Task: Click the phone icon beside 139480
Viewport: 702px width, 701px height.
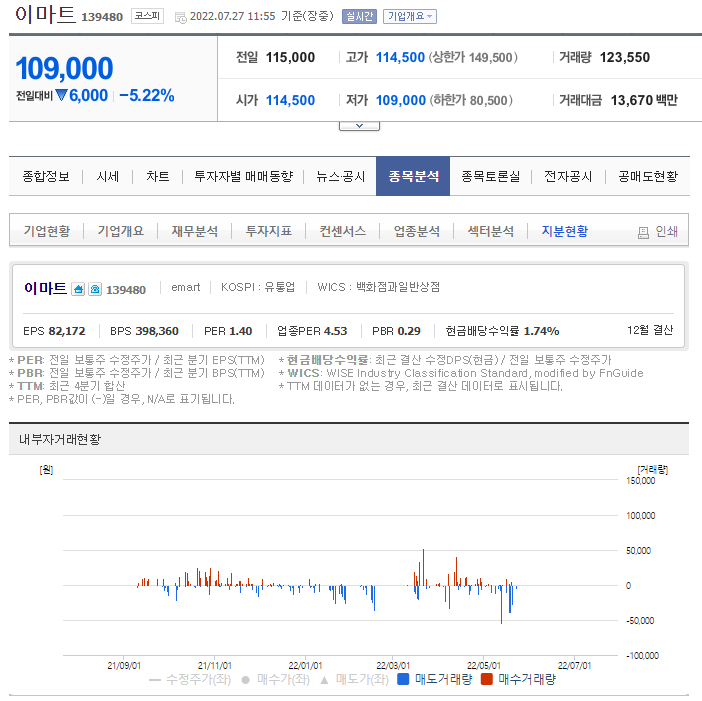Action: [95, 289]
